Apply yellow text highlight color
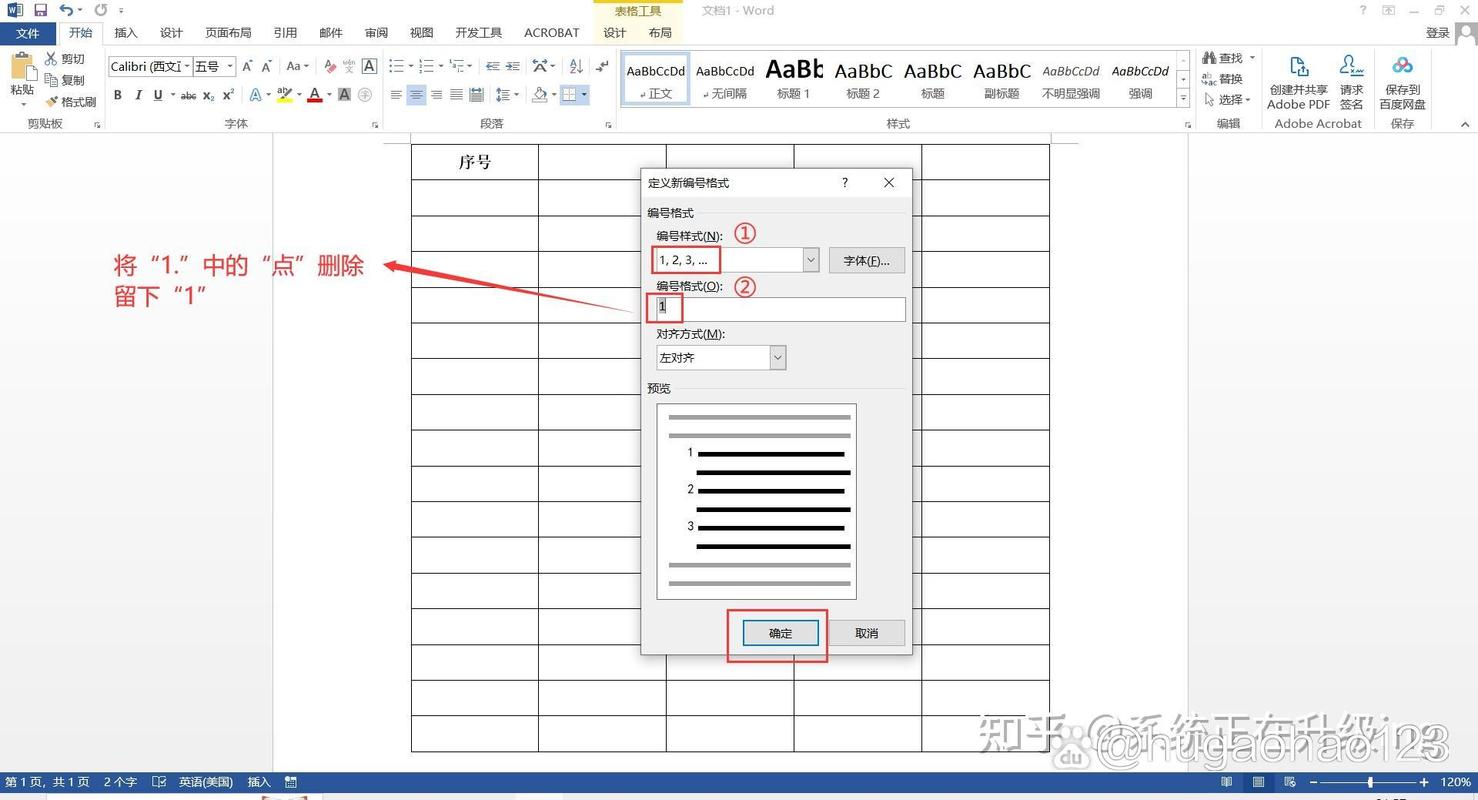This screenshot has width=1478, height=800. [284, 95]
